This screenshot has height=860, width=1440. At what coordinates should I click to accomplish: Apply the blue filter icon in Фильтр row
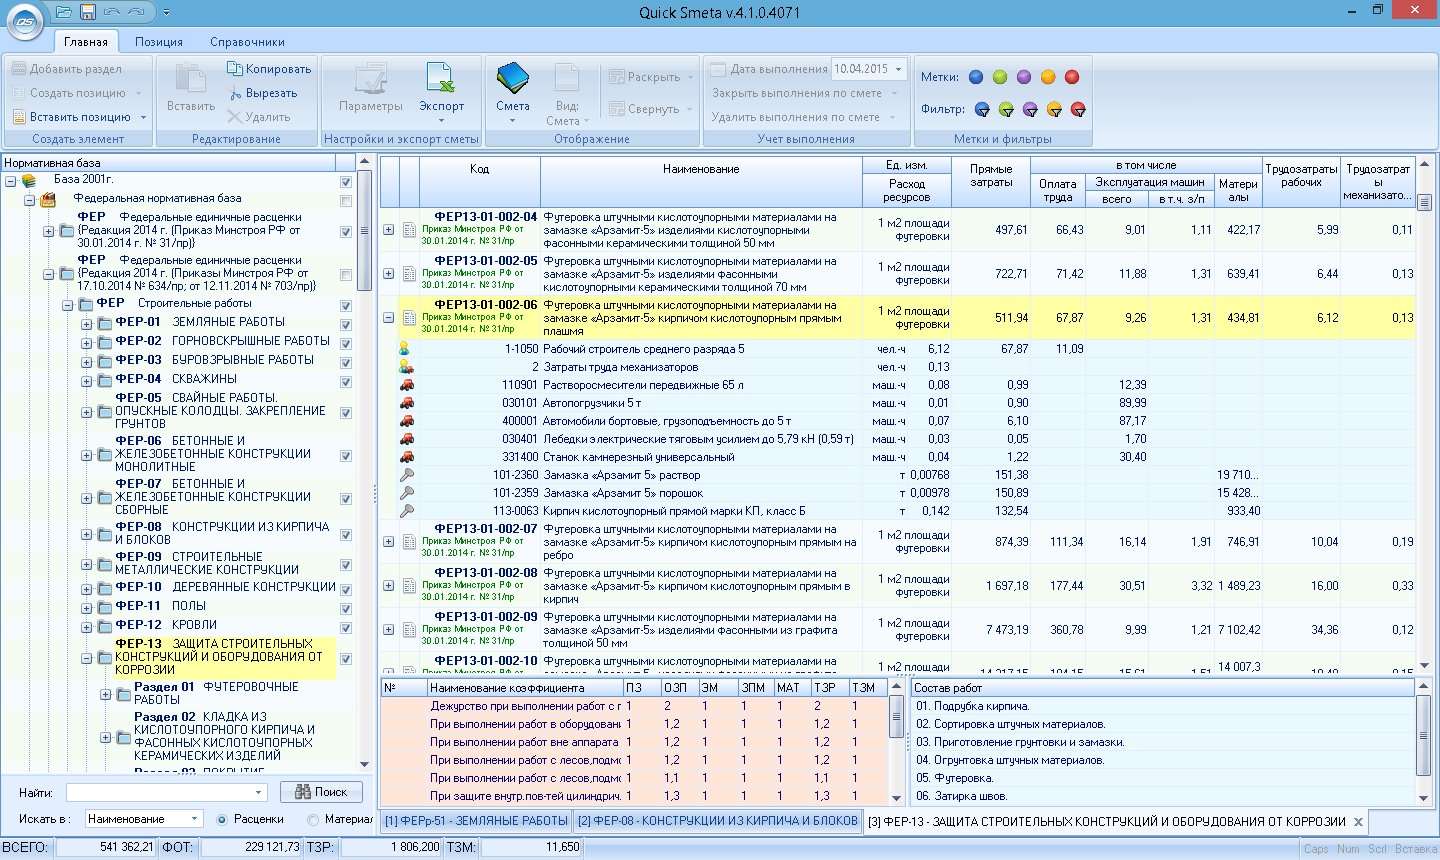pyautogui.click(x=982, y=109)
